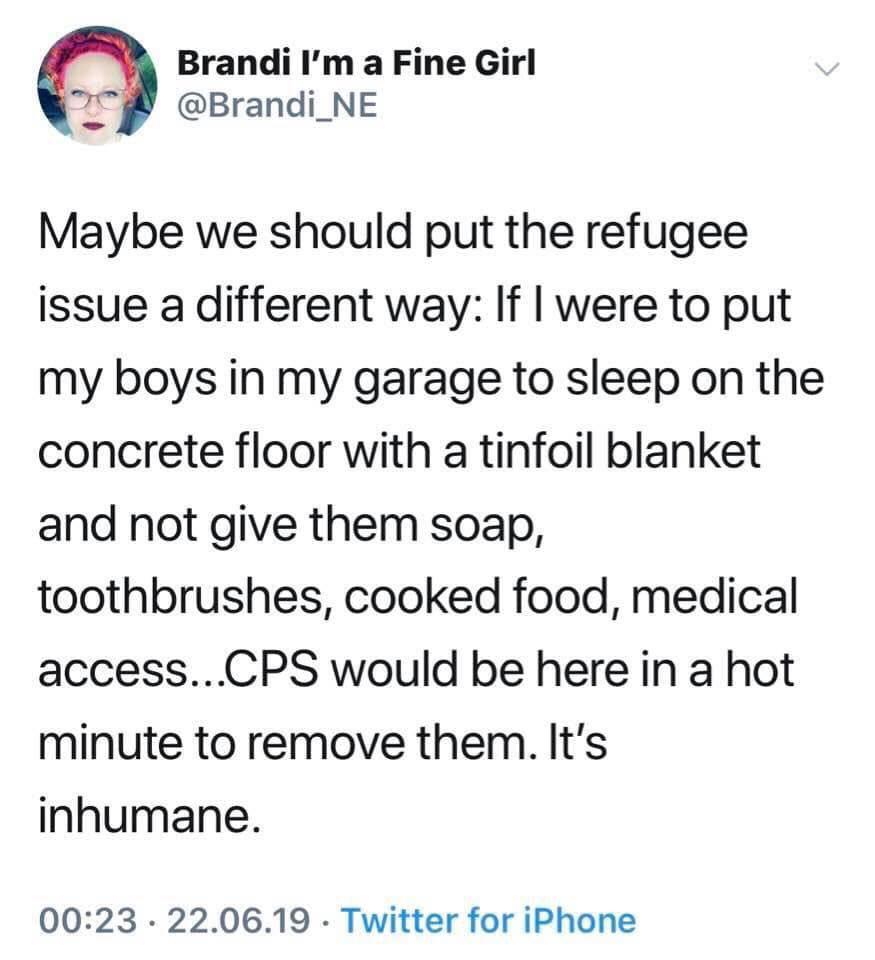Screen dimensions: 875x960
Task: Open the profile picture of Brandi
Action: click(97, 86)
